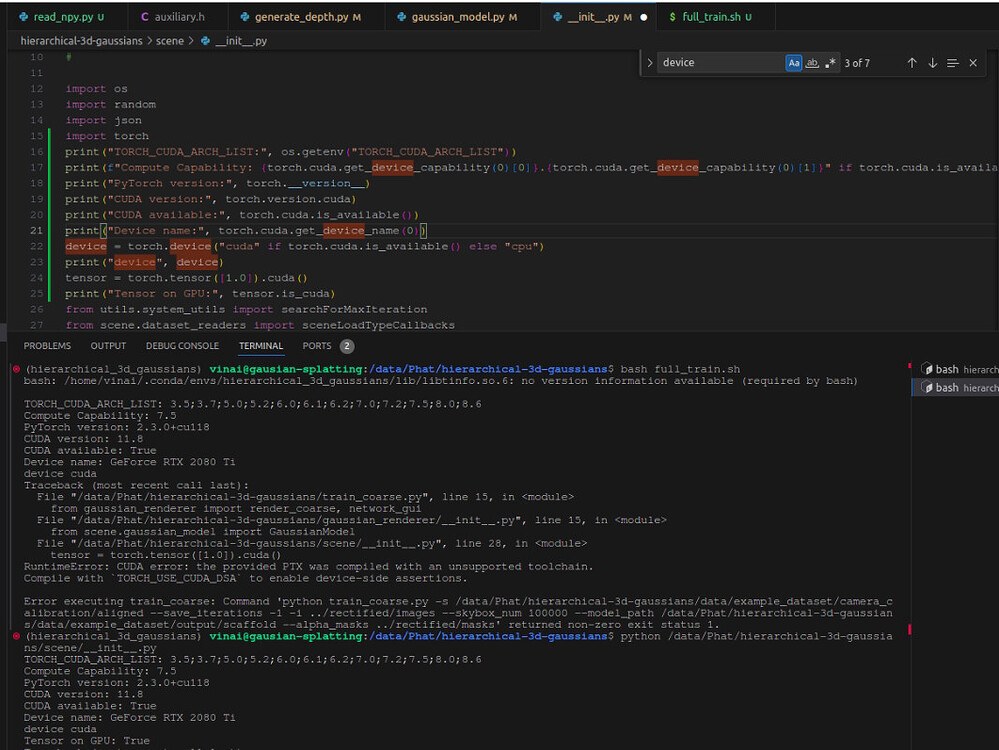
Task: Select the first bash terminal entry
Action: (954, 369)
